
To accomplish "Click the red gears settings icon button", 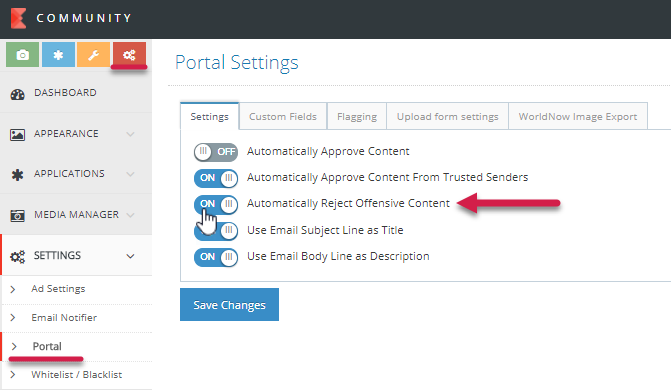I will [129, 55].
